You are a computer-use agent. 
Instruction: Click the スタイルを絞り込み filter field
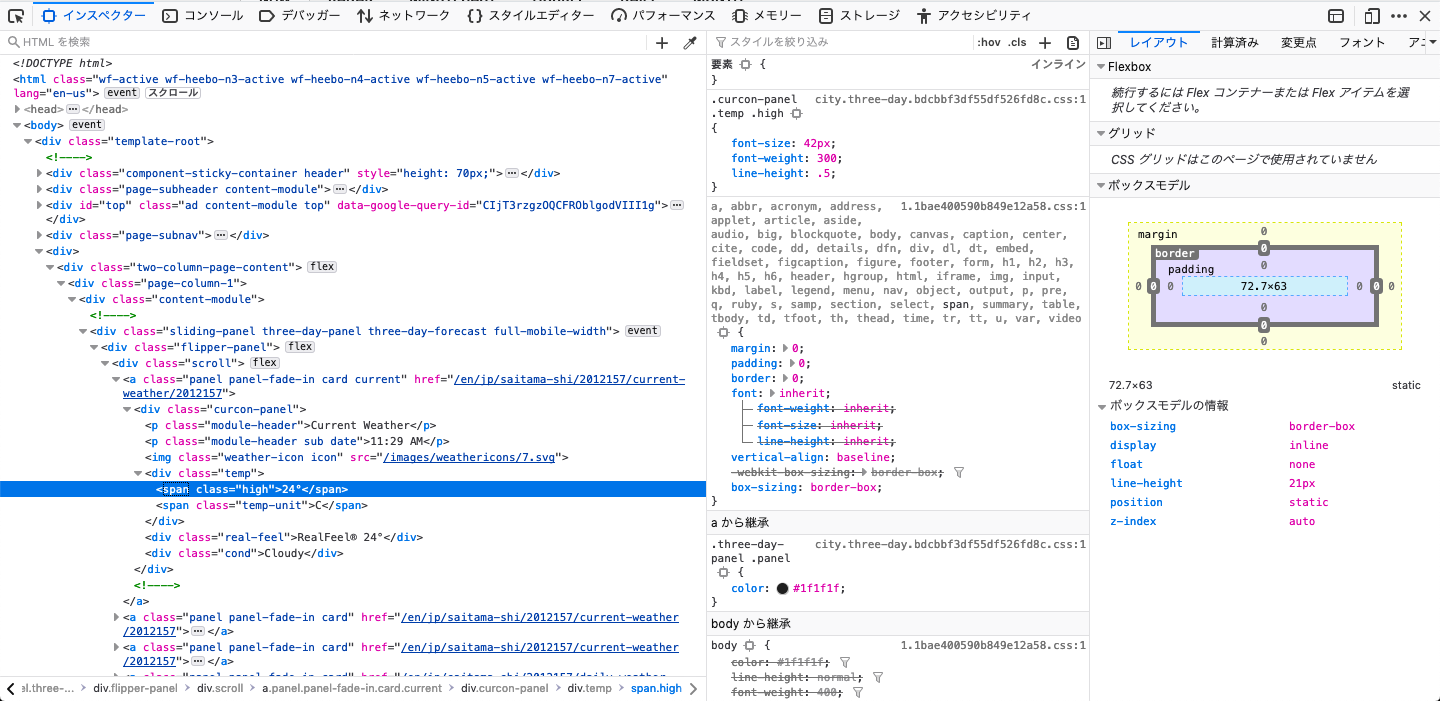pyautogui.click(x=840, y=42)
